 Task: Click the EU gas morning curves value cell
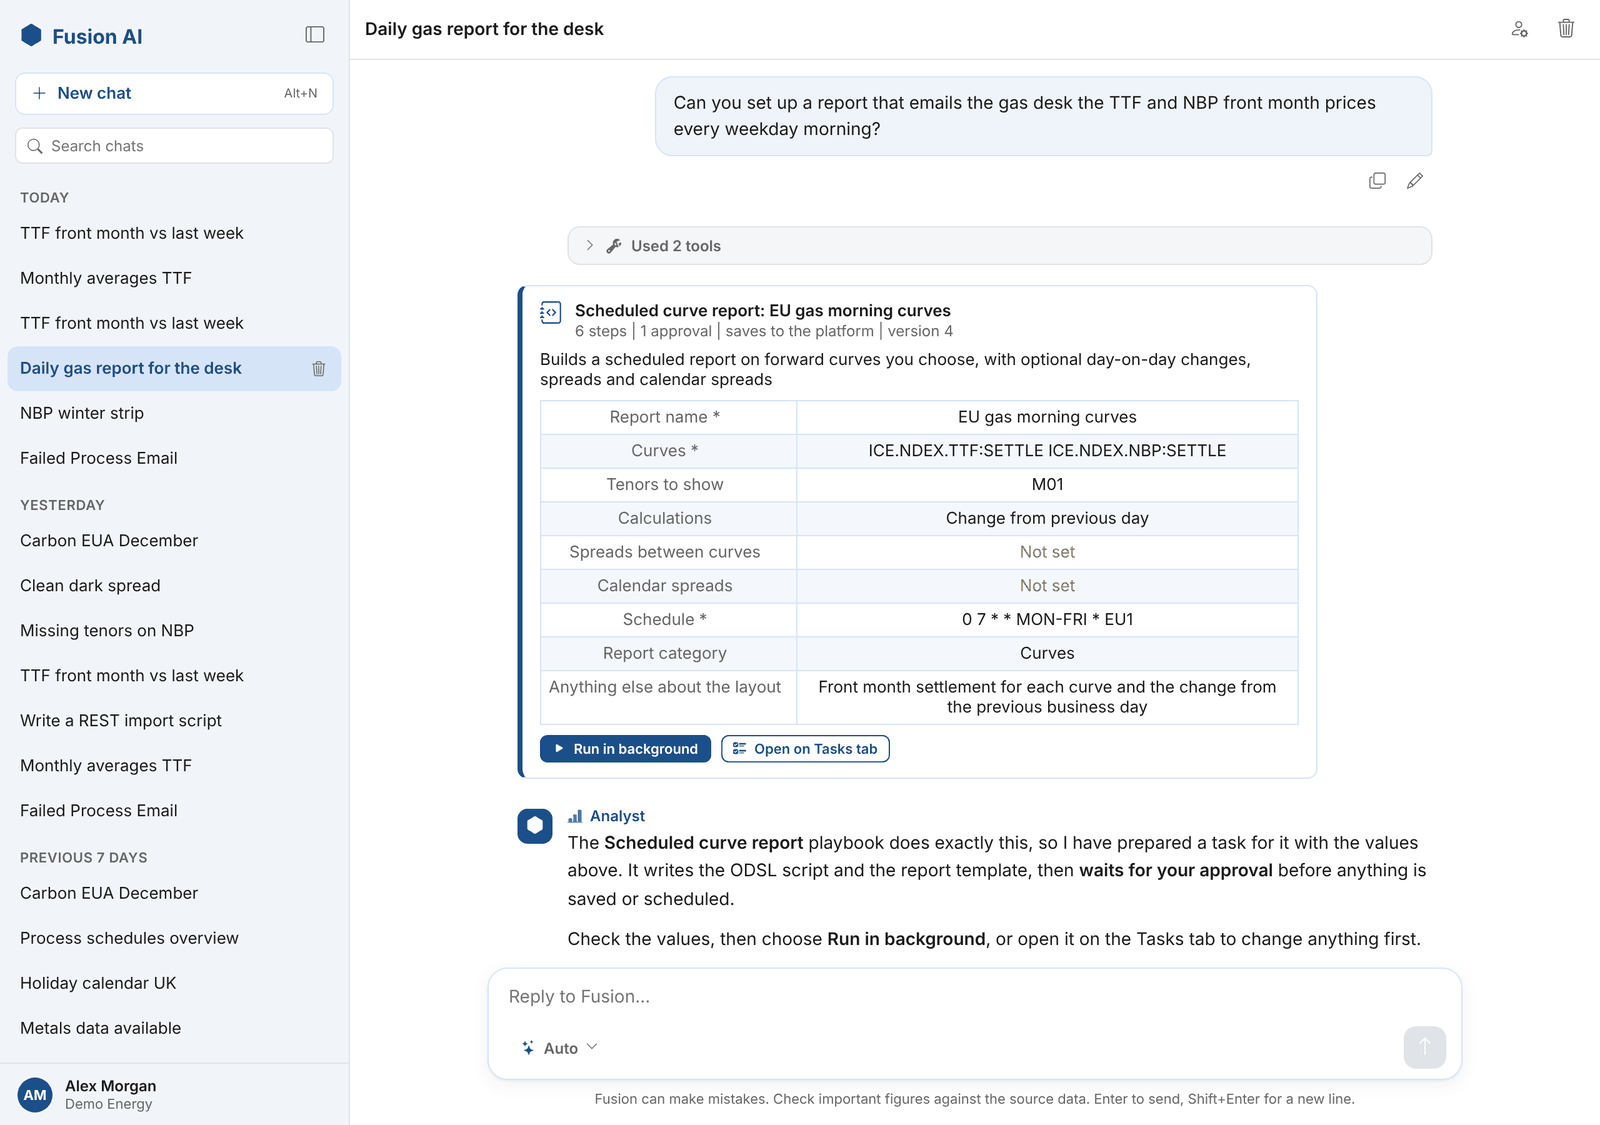click(1047, 417)
